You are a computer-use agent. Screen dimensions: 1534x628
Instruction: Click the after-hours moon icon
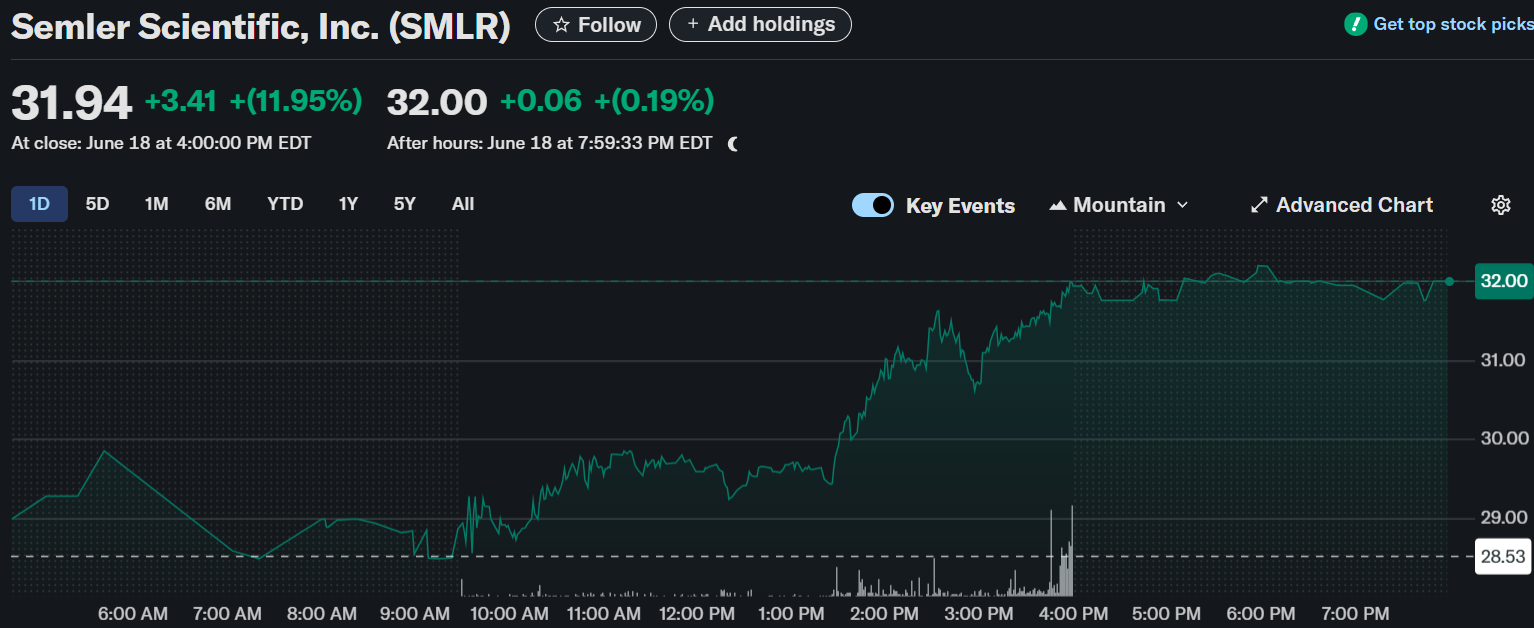[733, 144]
